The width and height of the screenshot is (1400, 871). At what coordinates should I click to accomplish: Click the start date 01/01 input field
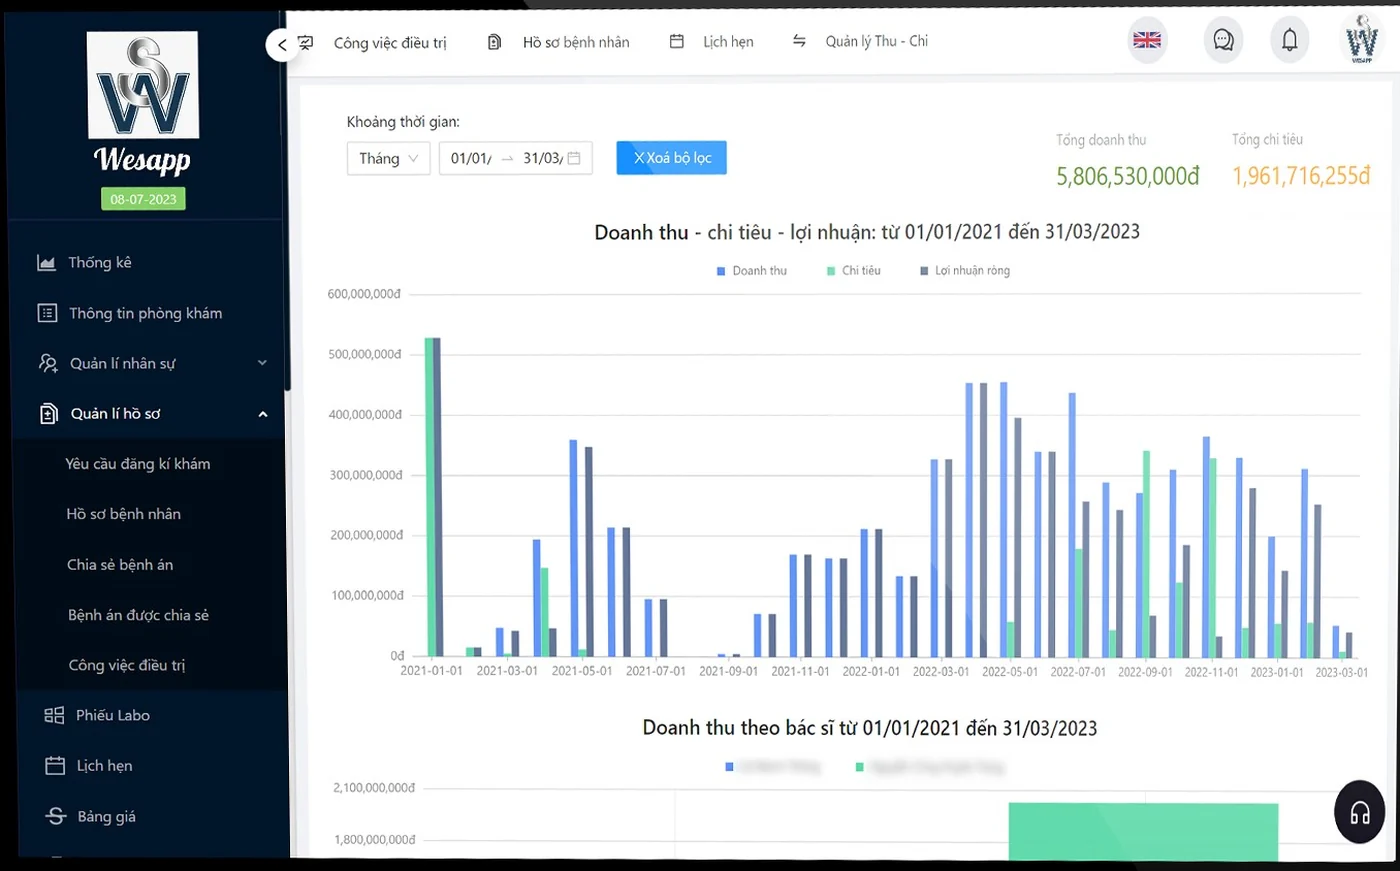point(471,158)
